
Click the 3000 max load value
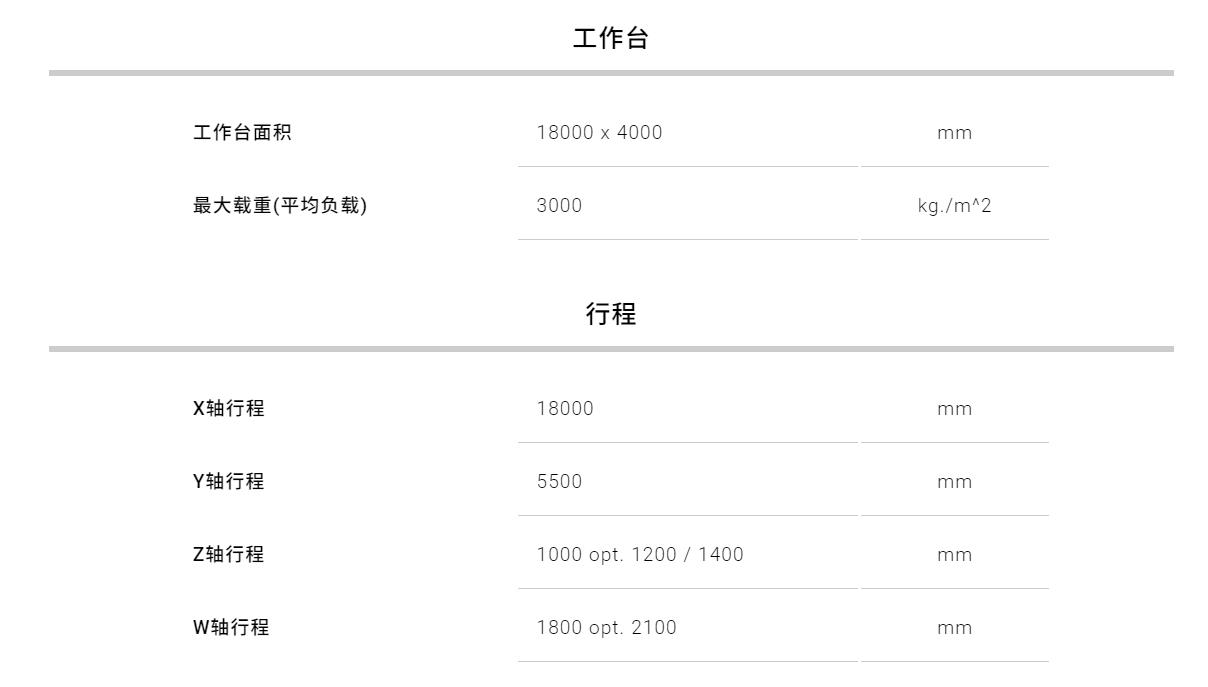tap(559, 206)
